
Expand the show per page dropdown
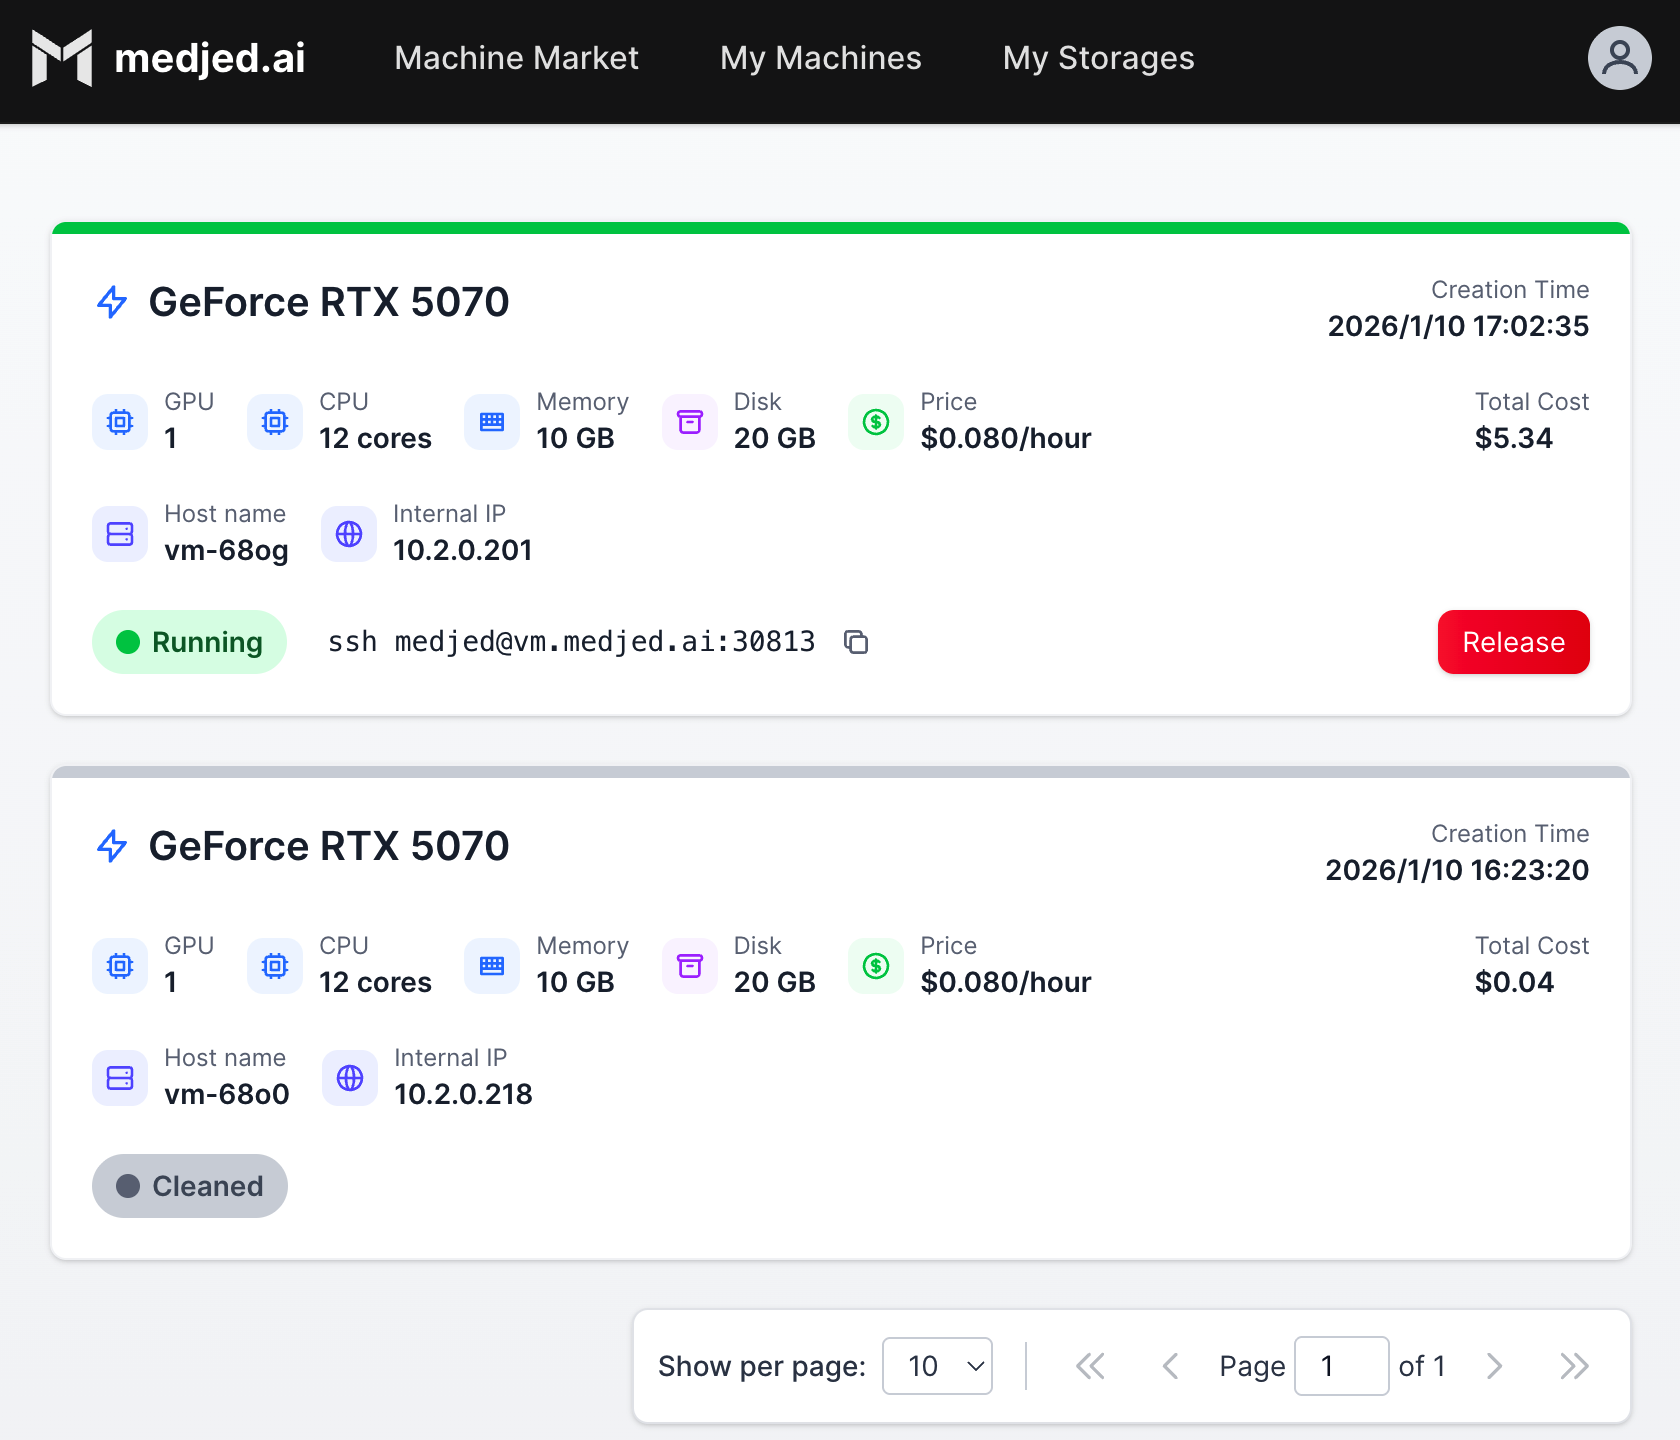click(x=937, y=1366)
